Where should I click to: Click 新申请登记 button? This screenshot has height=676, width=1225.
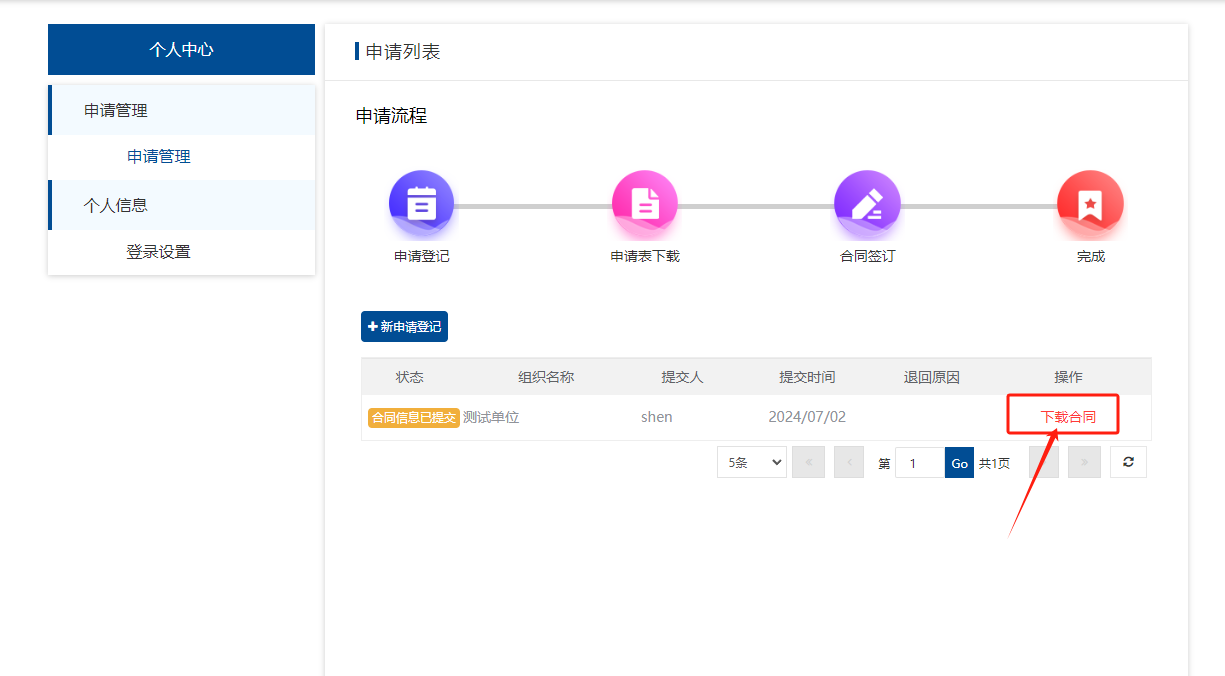pos(404,327)
